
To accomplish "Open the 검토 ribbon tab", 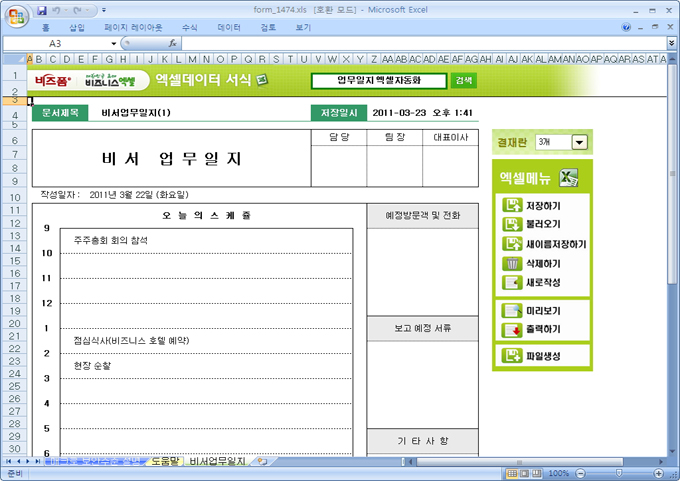I will (x=268, y=28).
